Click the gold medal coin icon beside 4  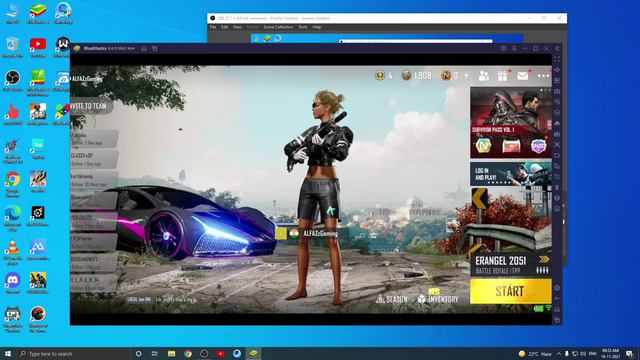click(380, 75)
